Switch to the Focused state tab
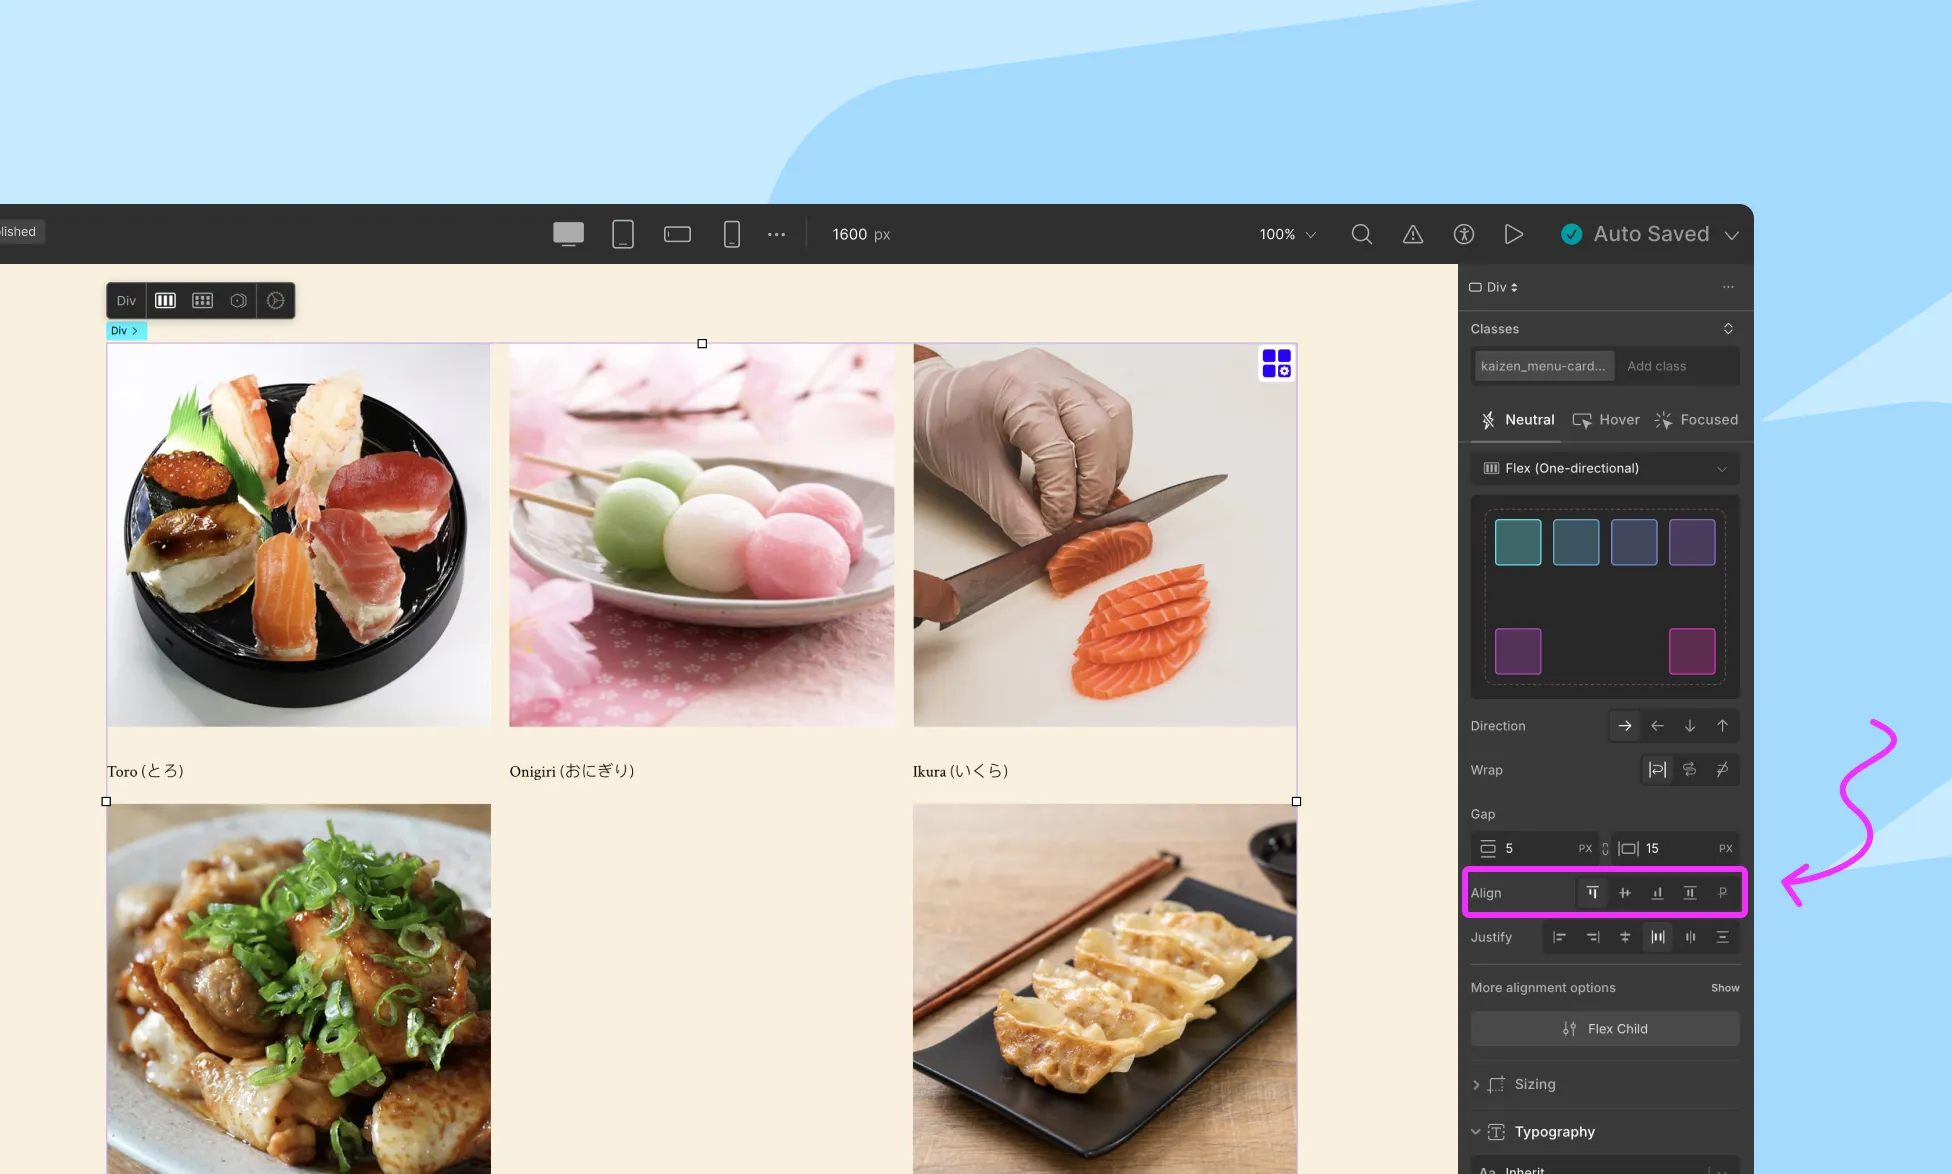This screenshot has width=1952, height=1174. pos(1696,420)
